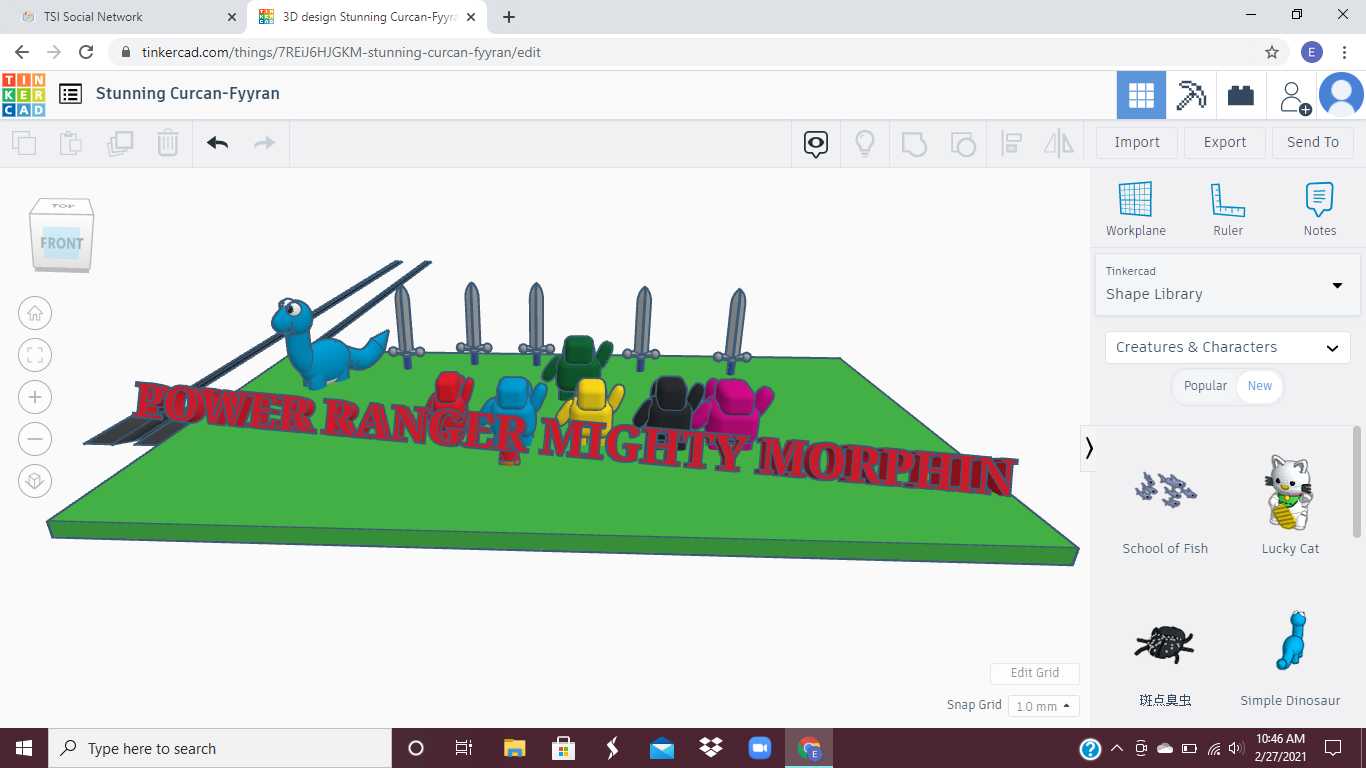Select the Ruler tool
Viewport: 1366px width, 768px height.
[x=1228, y=210]
